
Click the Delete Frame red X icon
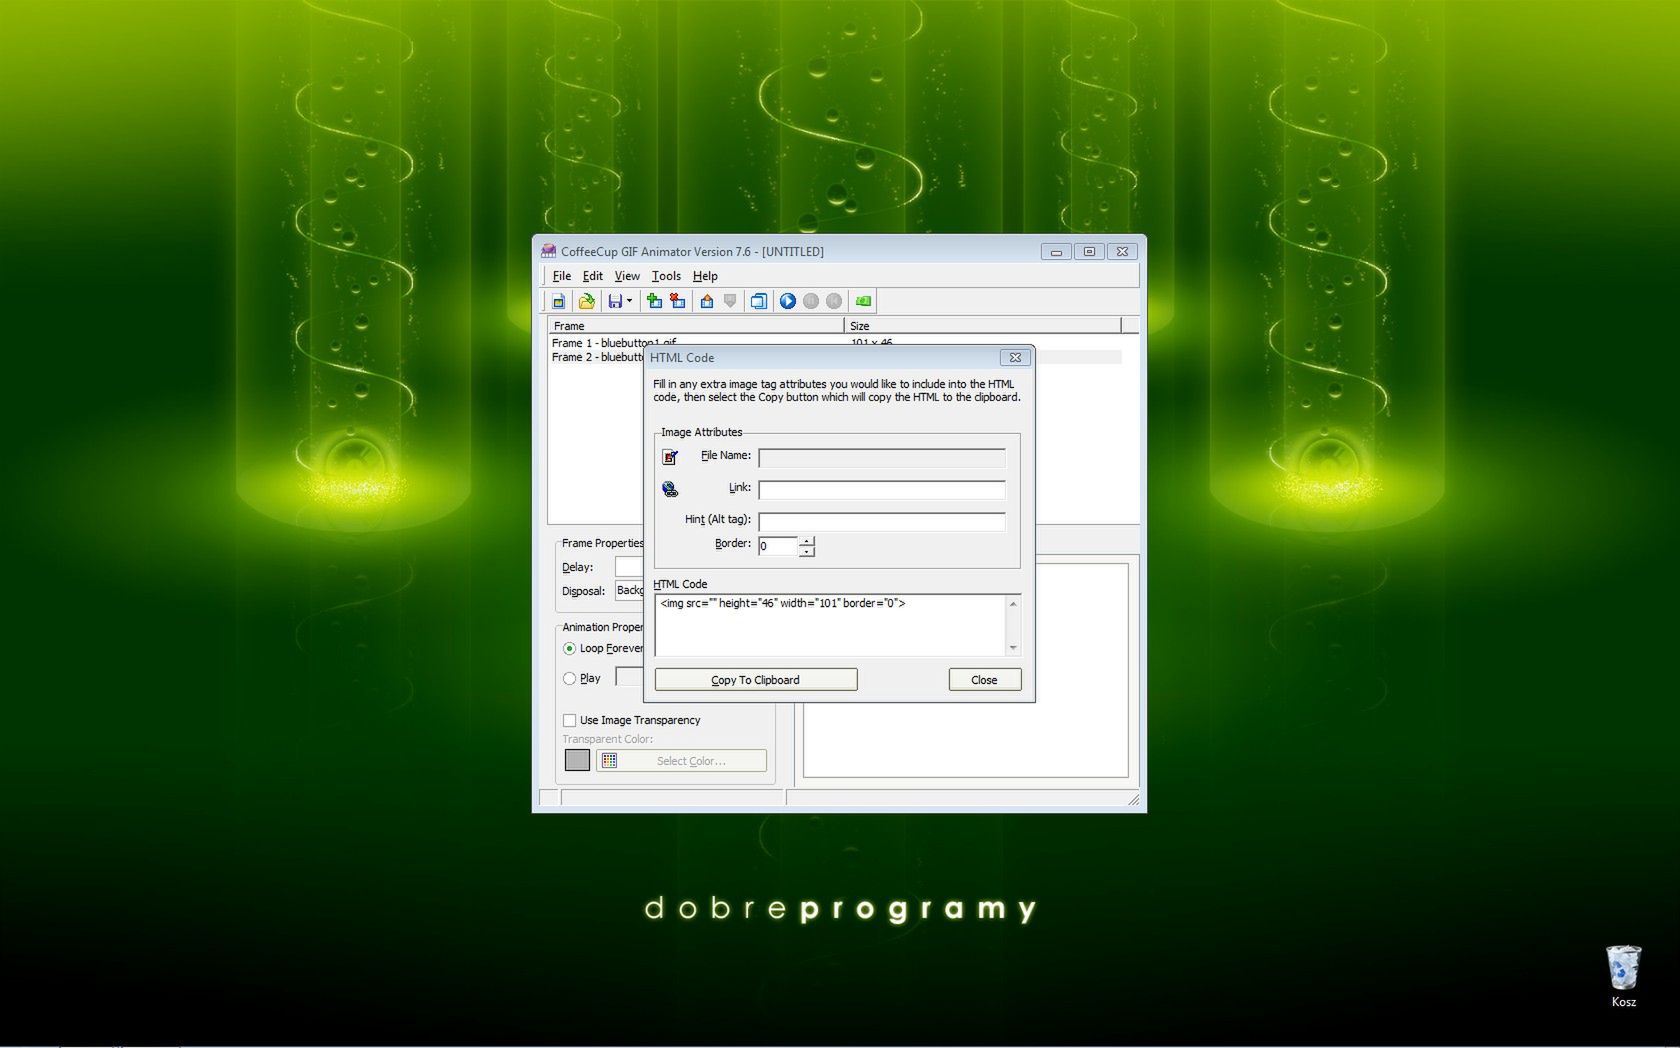[x=678, y=301]
